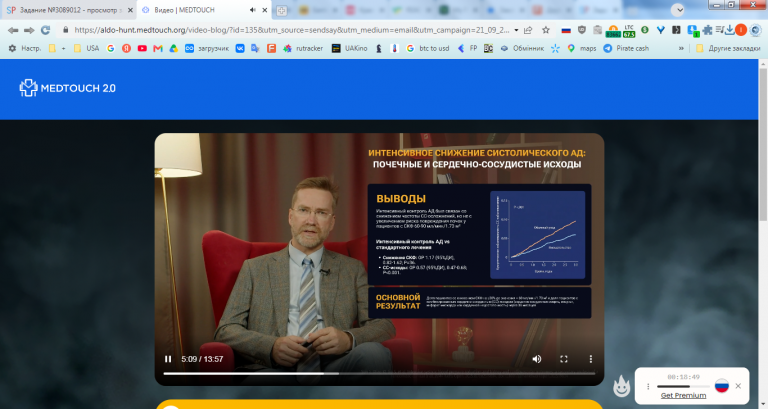Image resolution: width=768 pixels, height=409 pixels.
Task: Open the USA bookmarks folder
Action: (86, 48)
